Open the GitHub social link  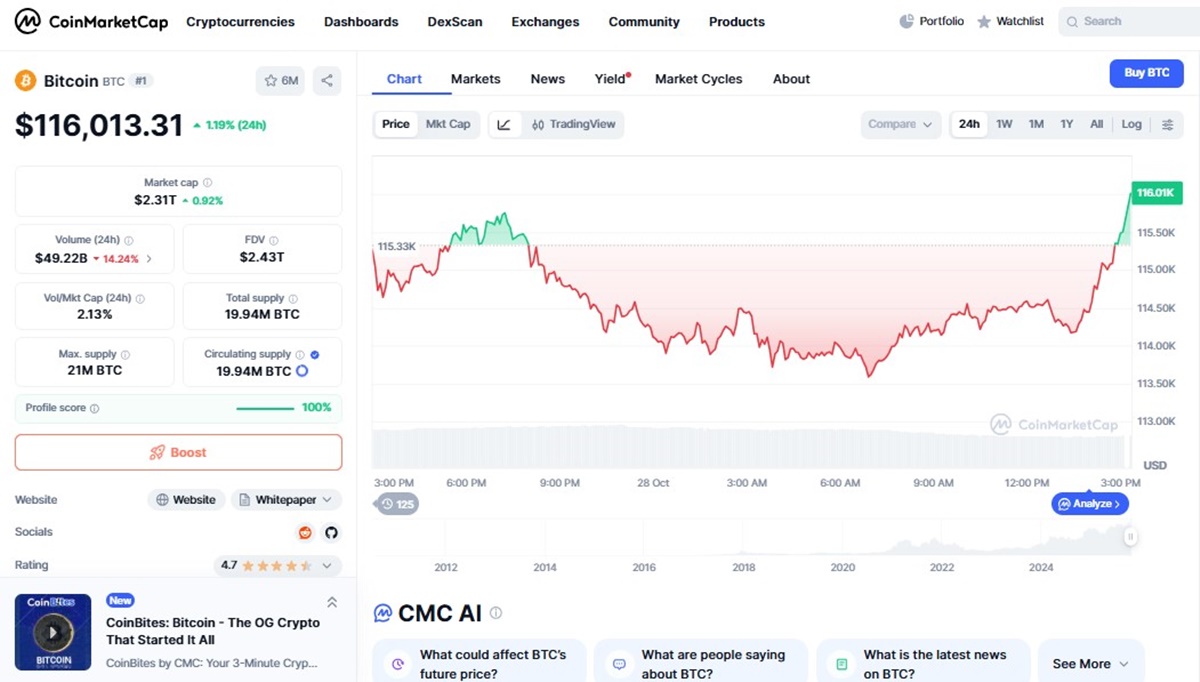click(331, 532)
